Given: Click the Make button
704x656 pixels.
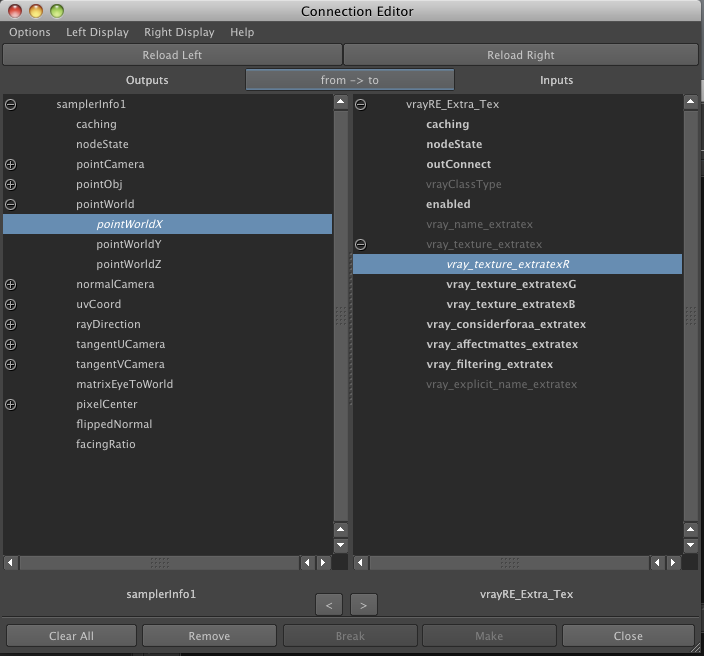Looking at the screenshot, I should (x=489, y=636).
